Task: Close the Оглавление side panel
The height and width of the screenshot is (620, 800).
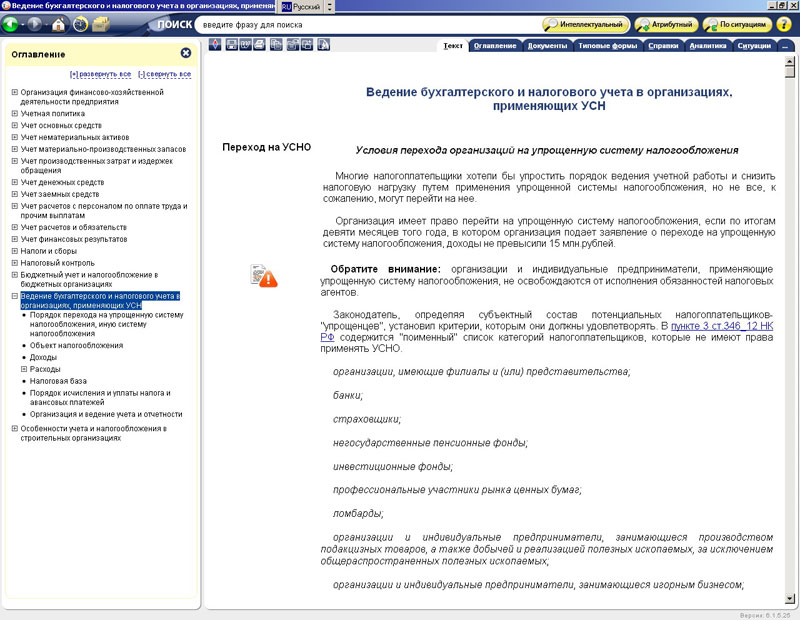Action: pos(186,53)
